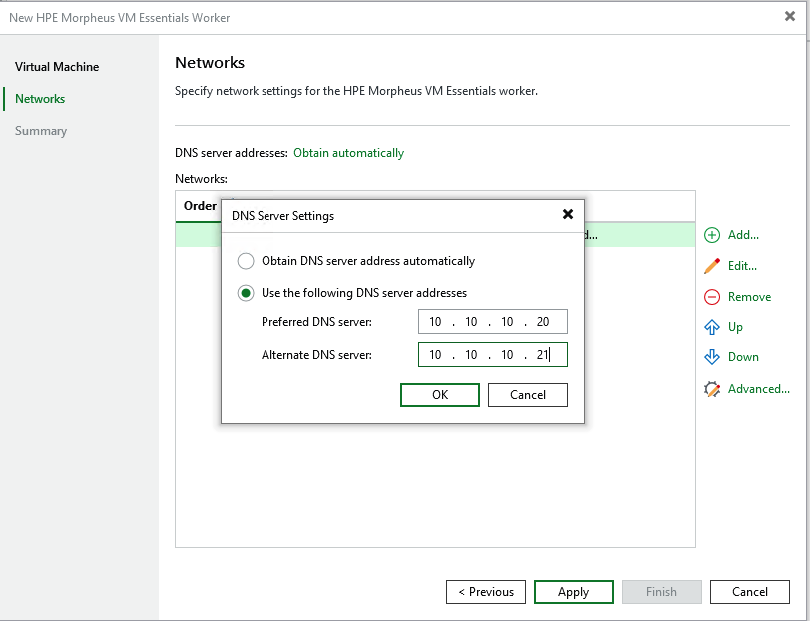Click the Obtain automatically DNS link

(x=348, y=153)
